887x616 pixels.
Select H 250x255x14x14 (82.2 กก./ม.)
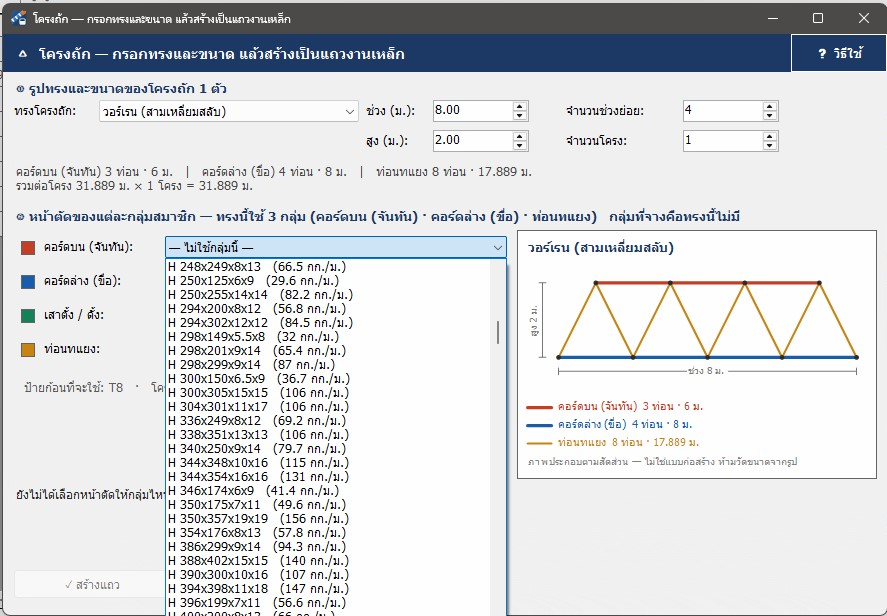(328, 295)
